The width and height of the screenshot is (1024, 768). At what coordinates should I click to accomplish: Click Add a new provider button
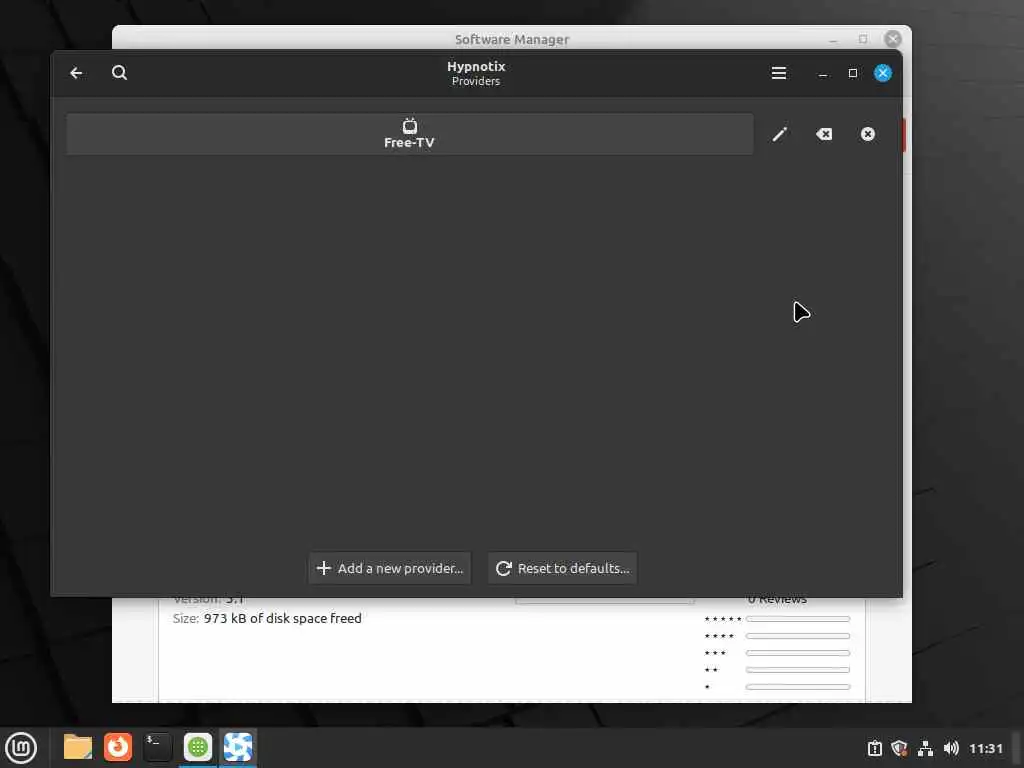[x=390, y=568]
